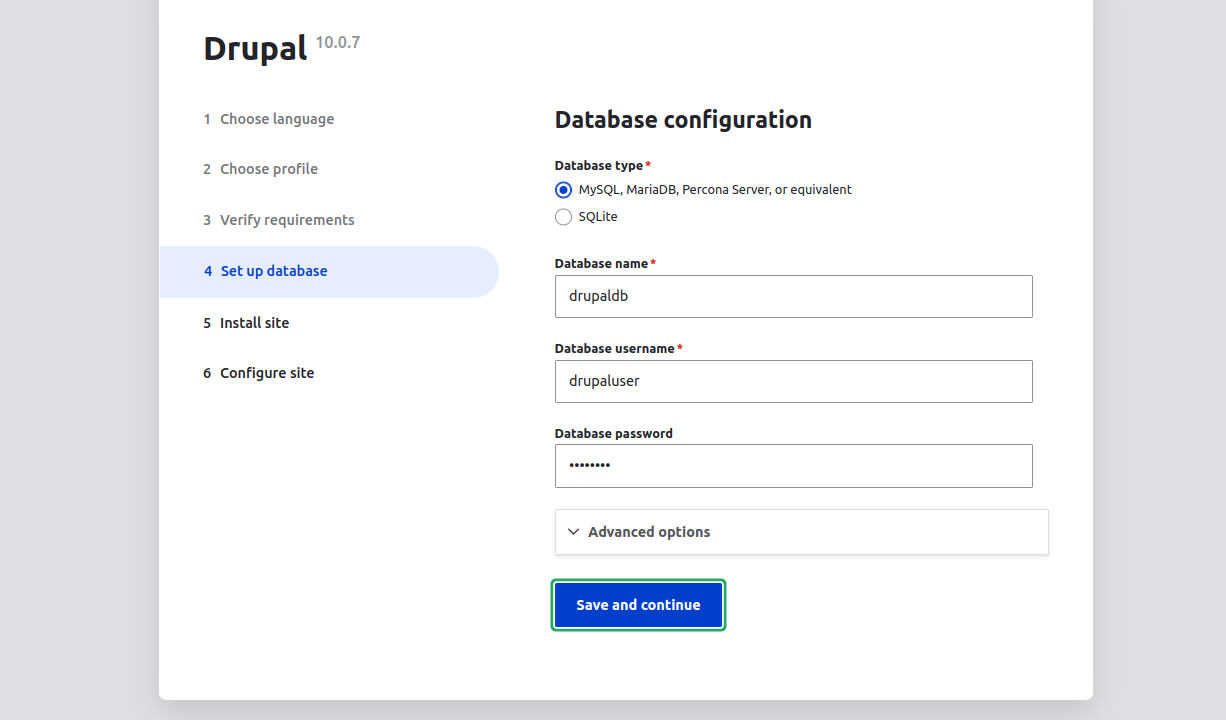Select the Verify requirements step
This screenshot has width=1226, height=720.
[x=286, y=220]
